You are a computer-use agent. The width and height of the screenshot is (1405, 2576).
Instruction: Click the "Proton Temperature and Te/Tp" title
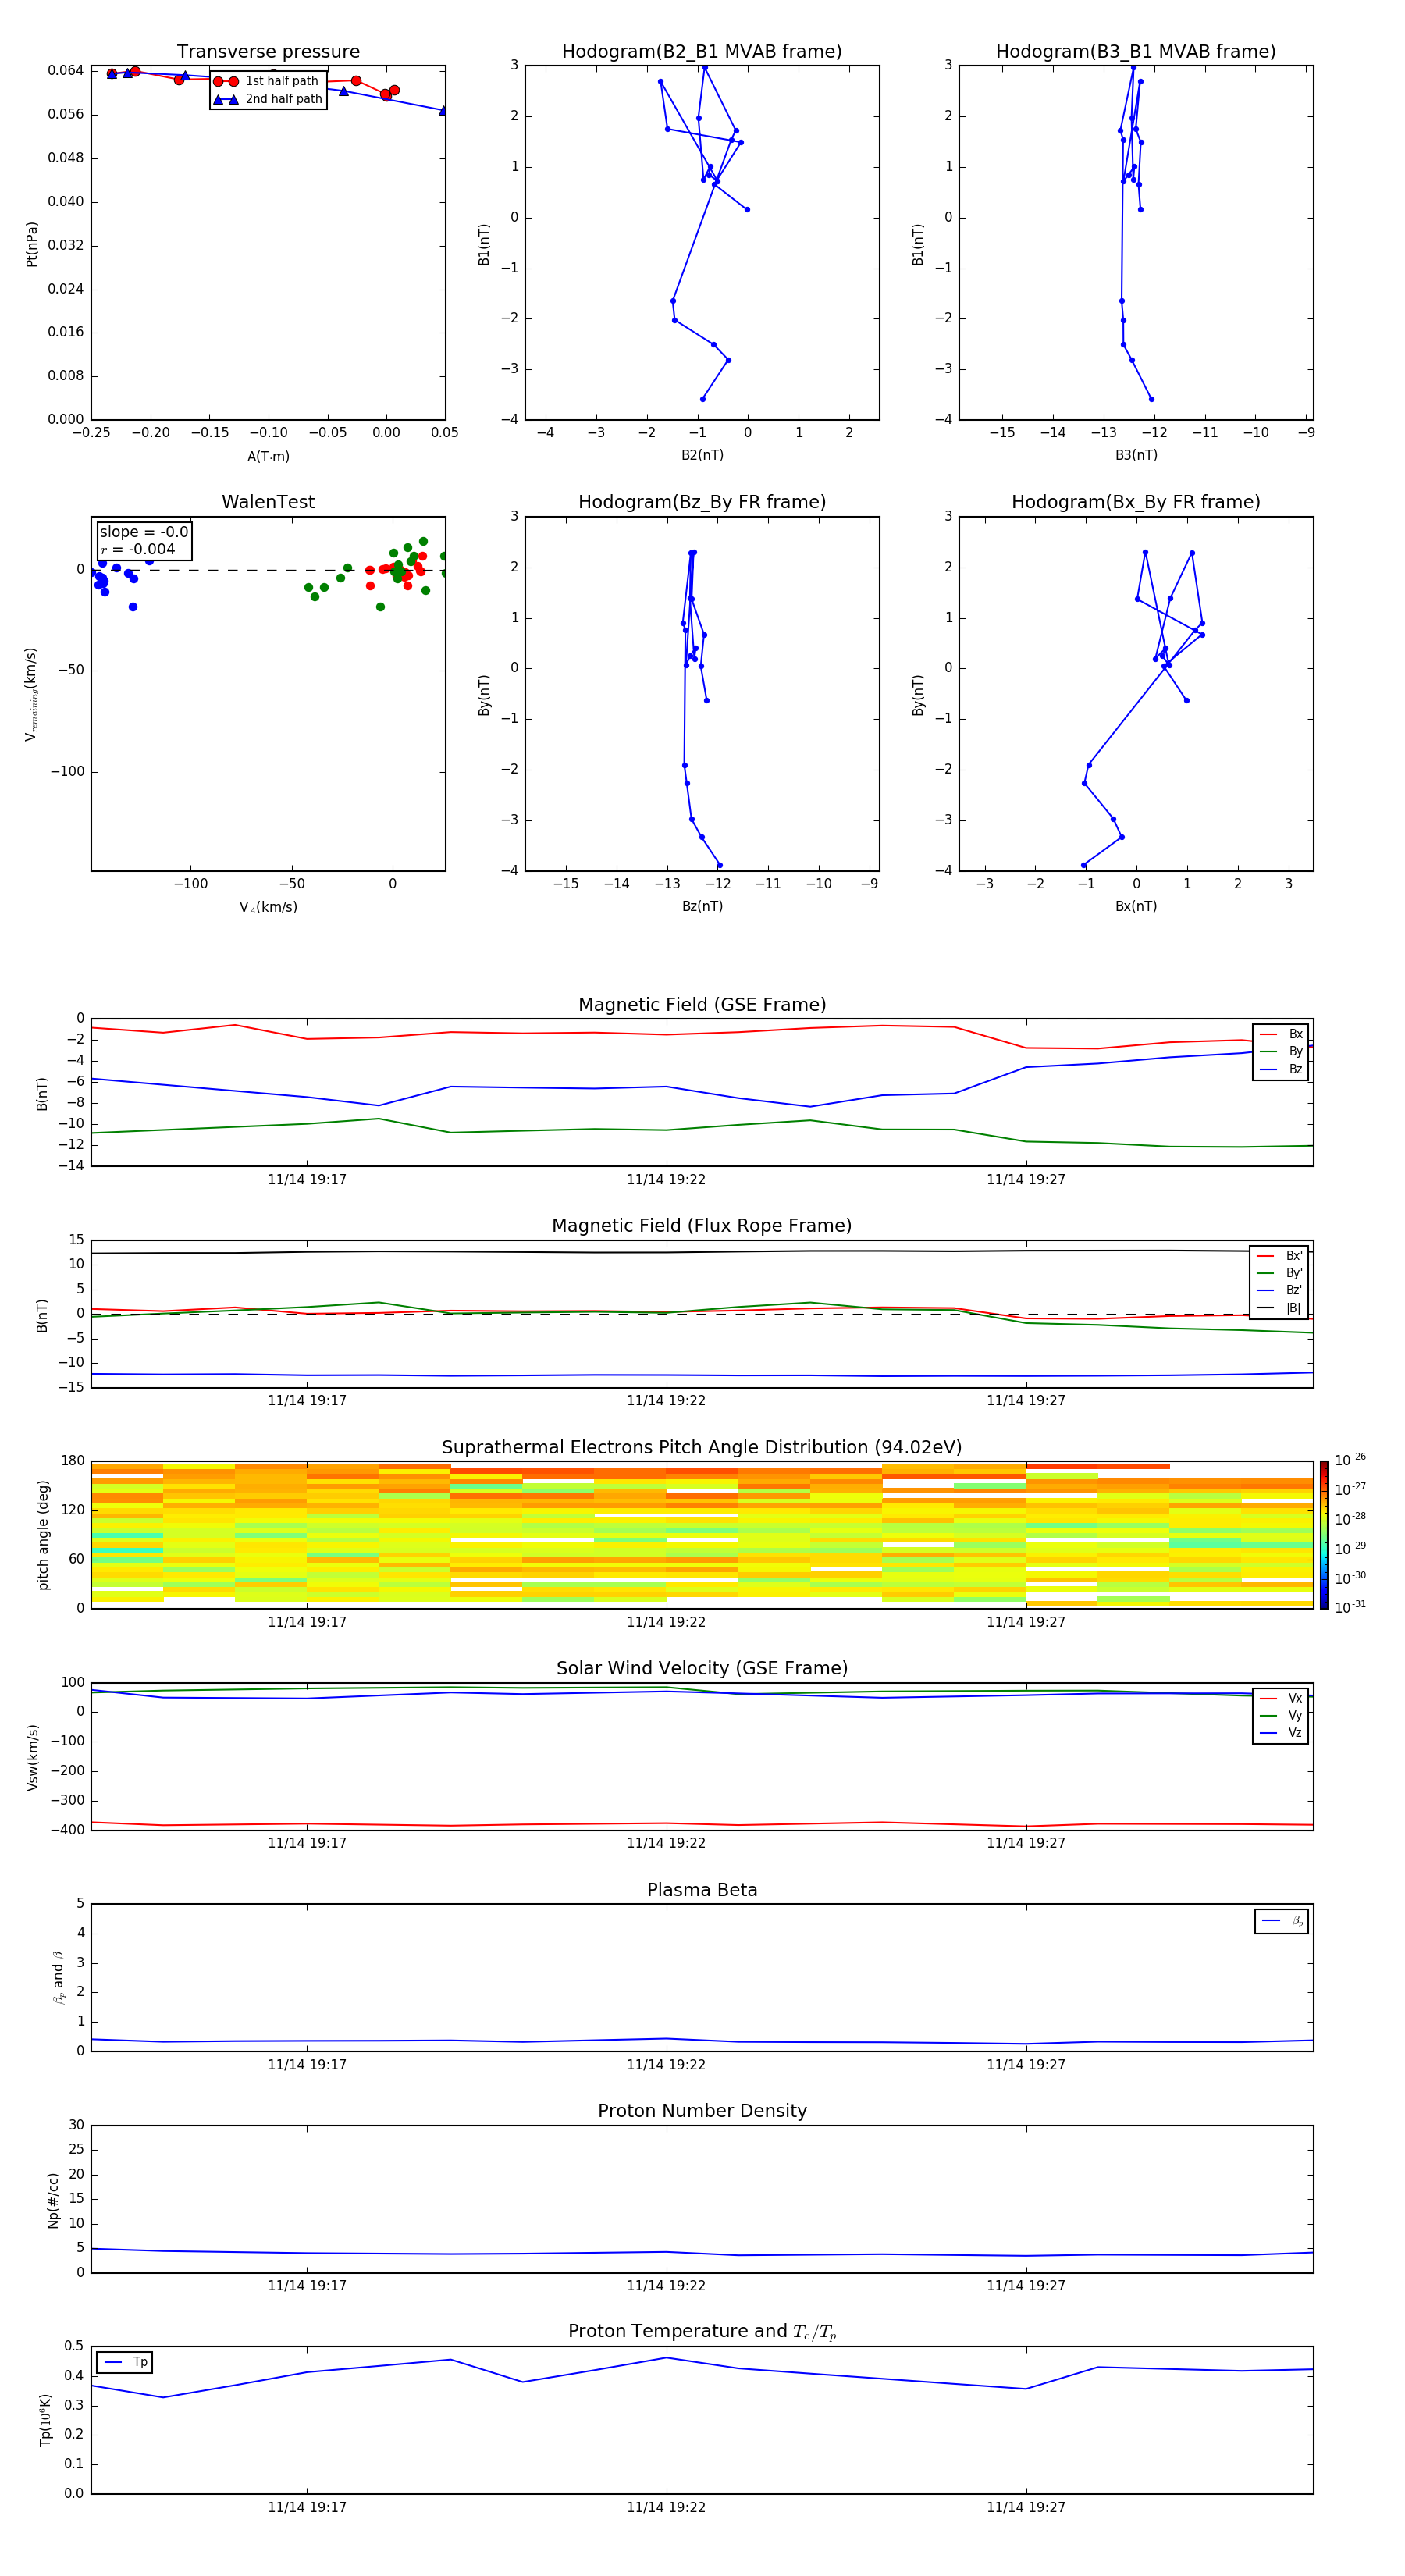click(702, 2332)
